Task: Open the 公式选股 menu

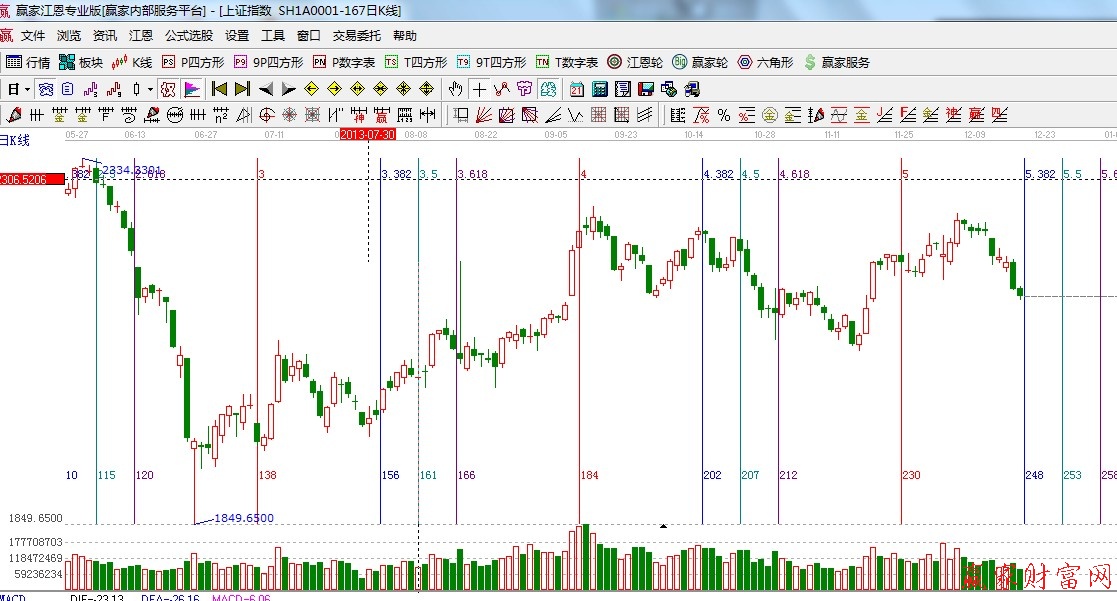Action: [x=188, y=36]
